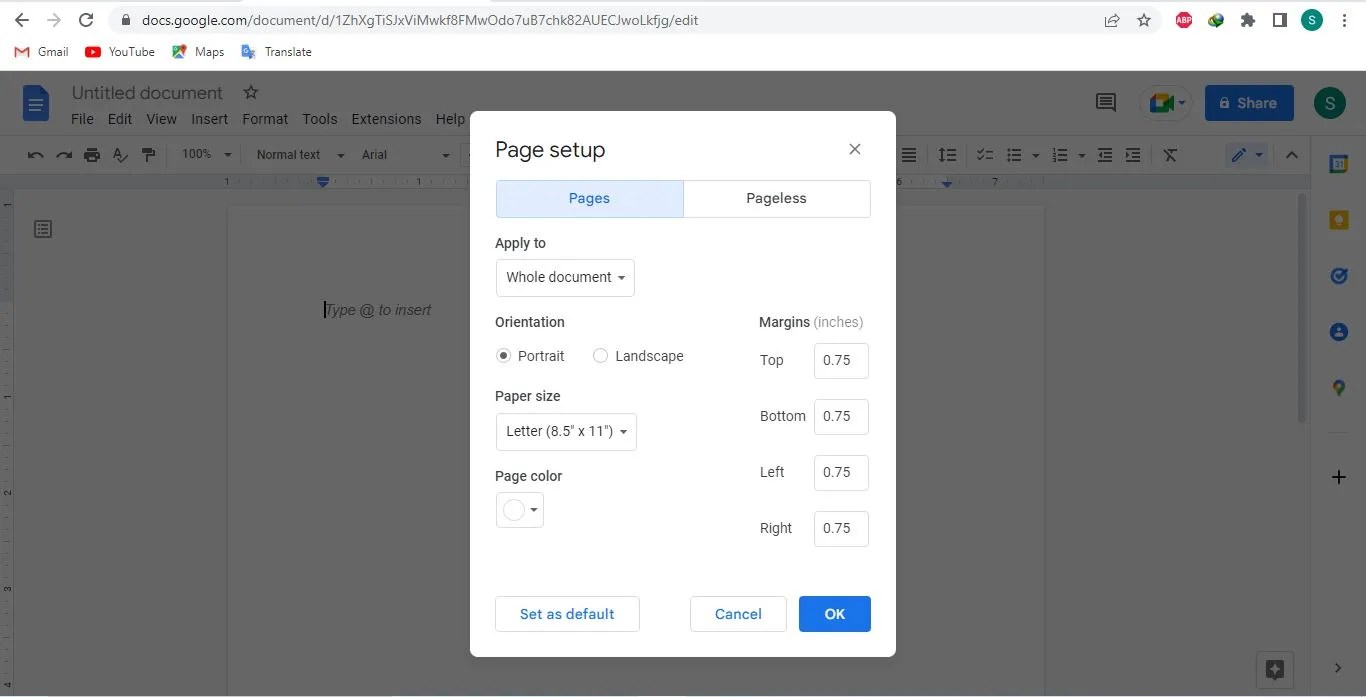Select the clear formatting icon
This screenshot has height=697, width=1366.
coord(1170,155)
